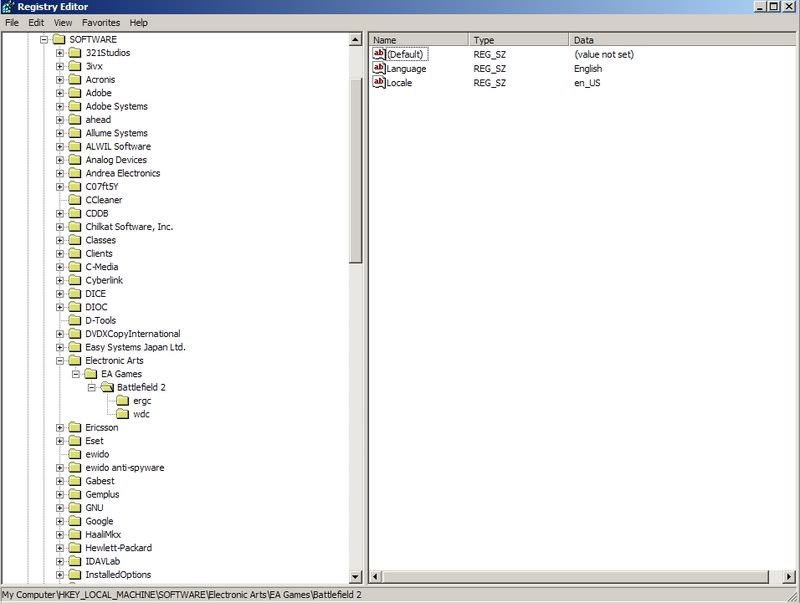Sort values by the Name column header
This screenshot has height=603, width=800.
point(418,40)
